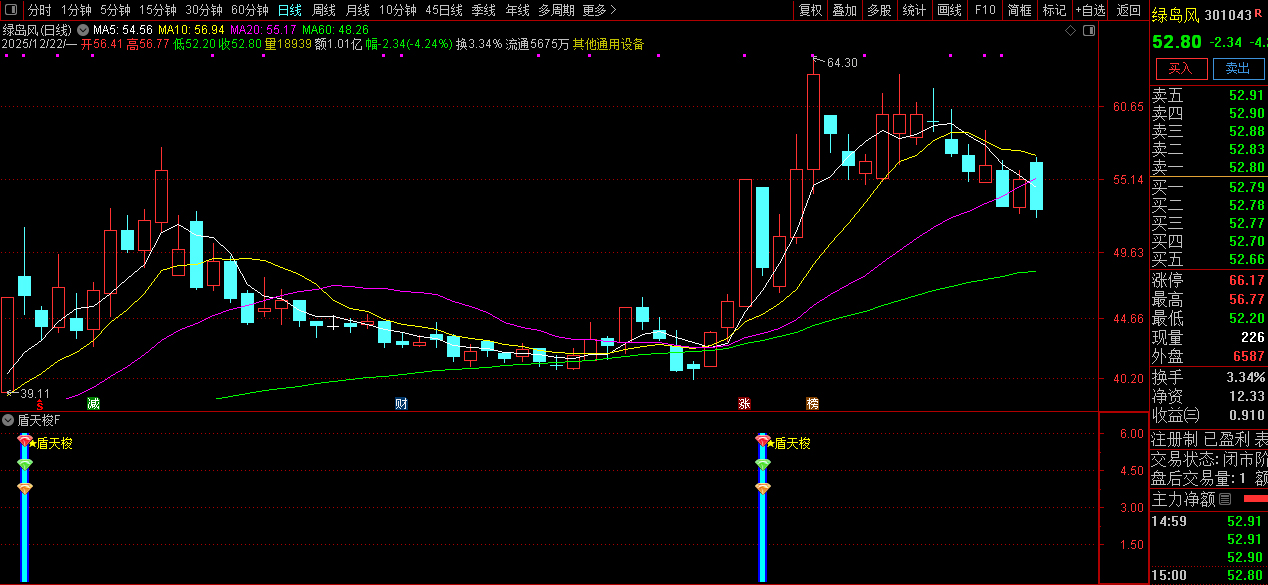Click the green gem on left signal bar

25,464
